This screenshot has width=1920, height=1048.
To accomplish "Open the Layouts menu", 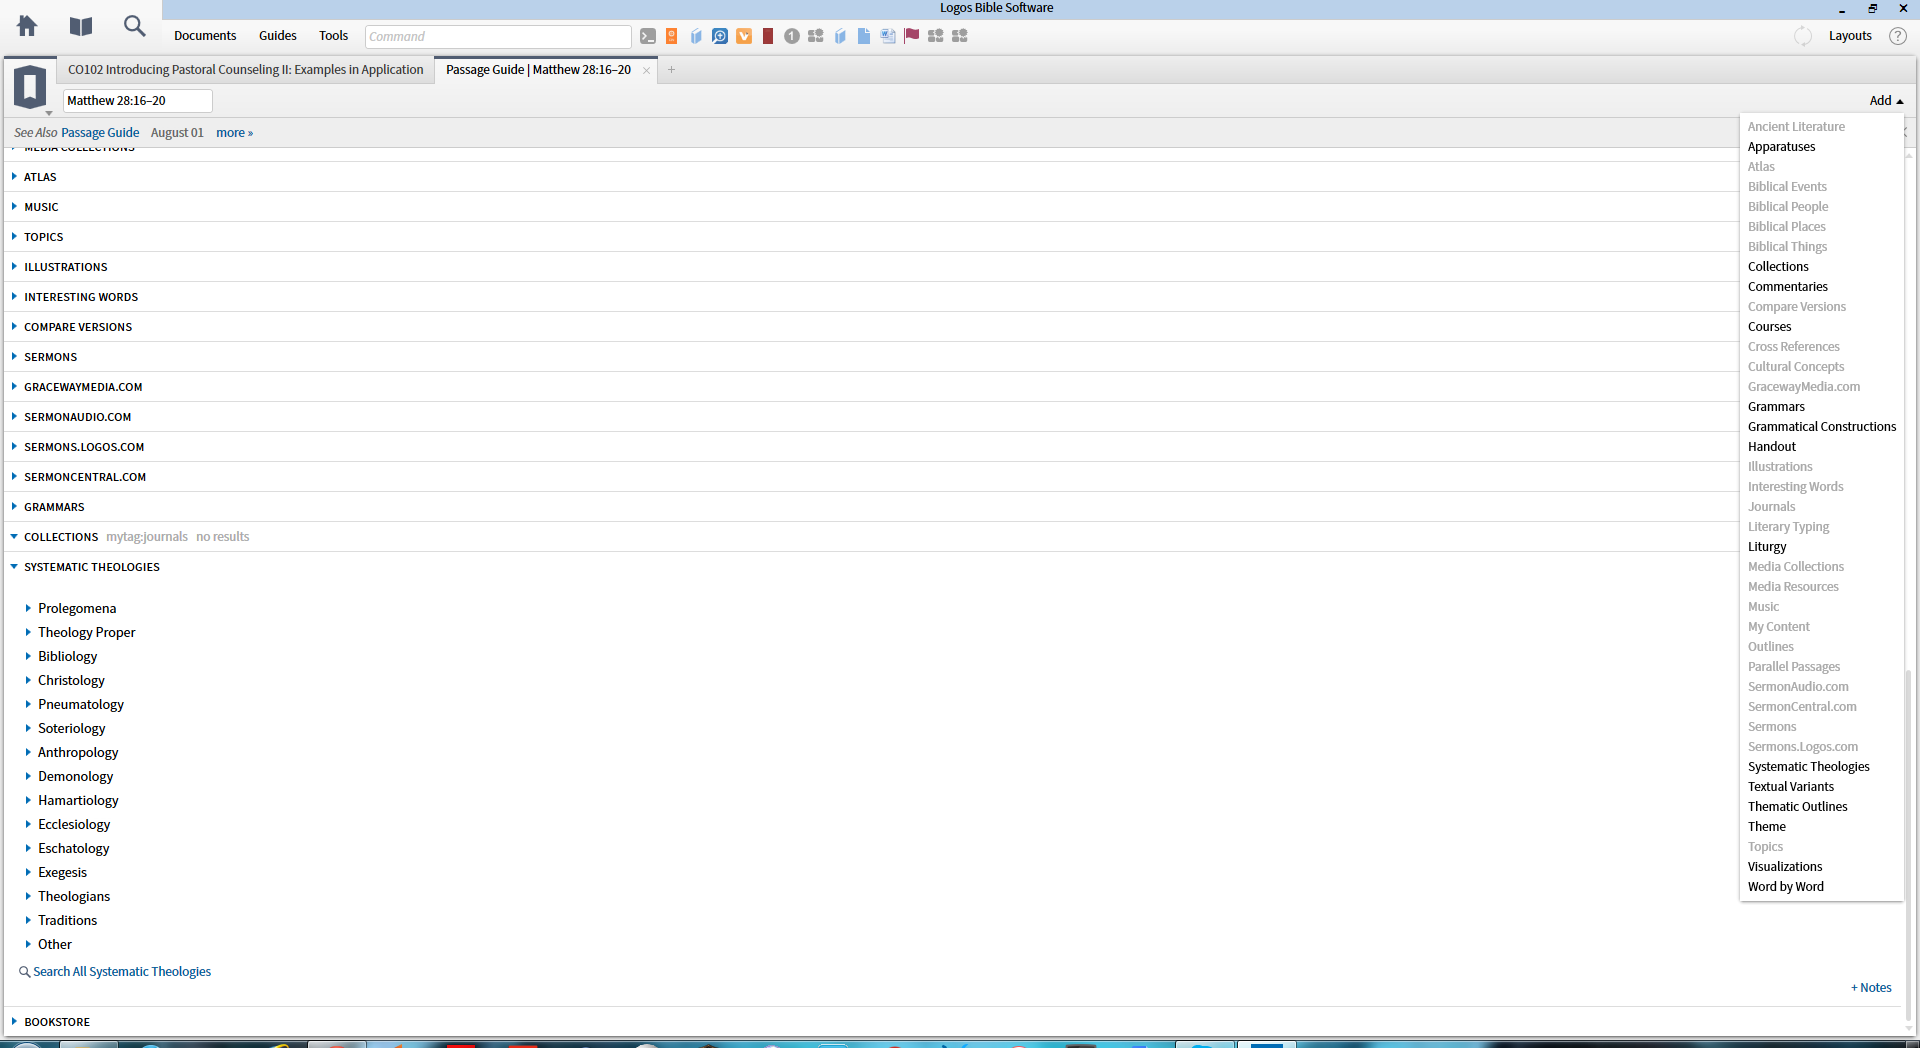I will (x=1850, y=36).
